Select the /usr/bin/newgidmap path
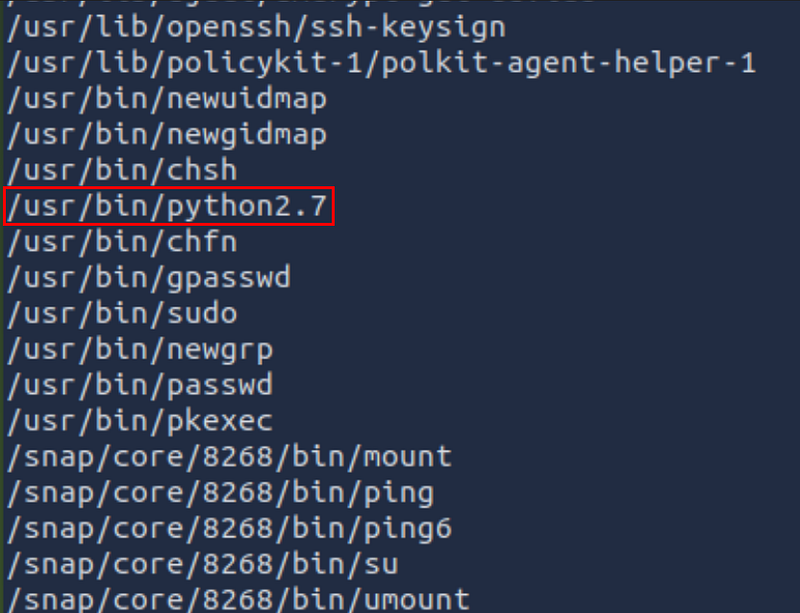 (x=166, y=134)
